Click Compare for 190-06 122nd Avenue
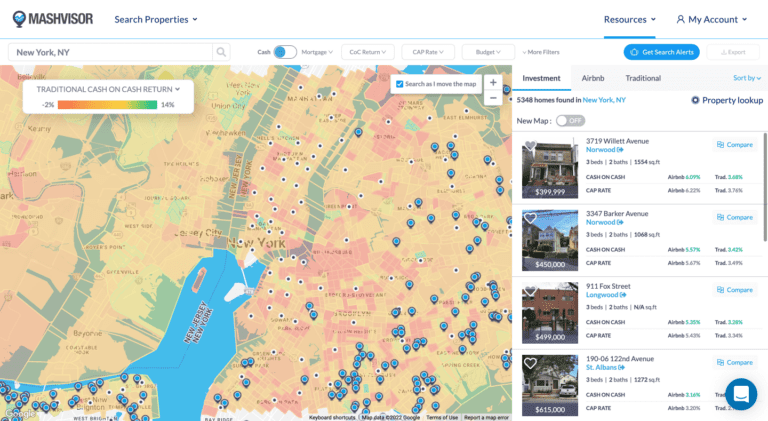768x421 pixels. [x=735, y=362]
